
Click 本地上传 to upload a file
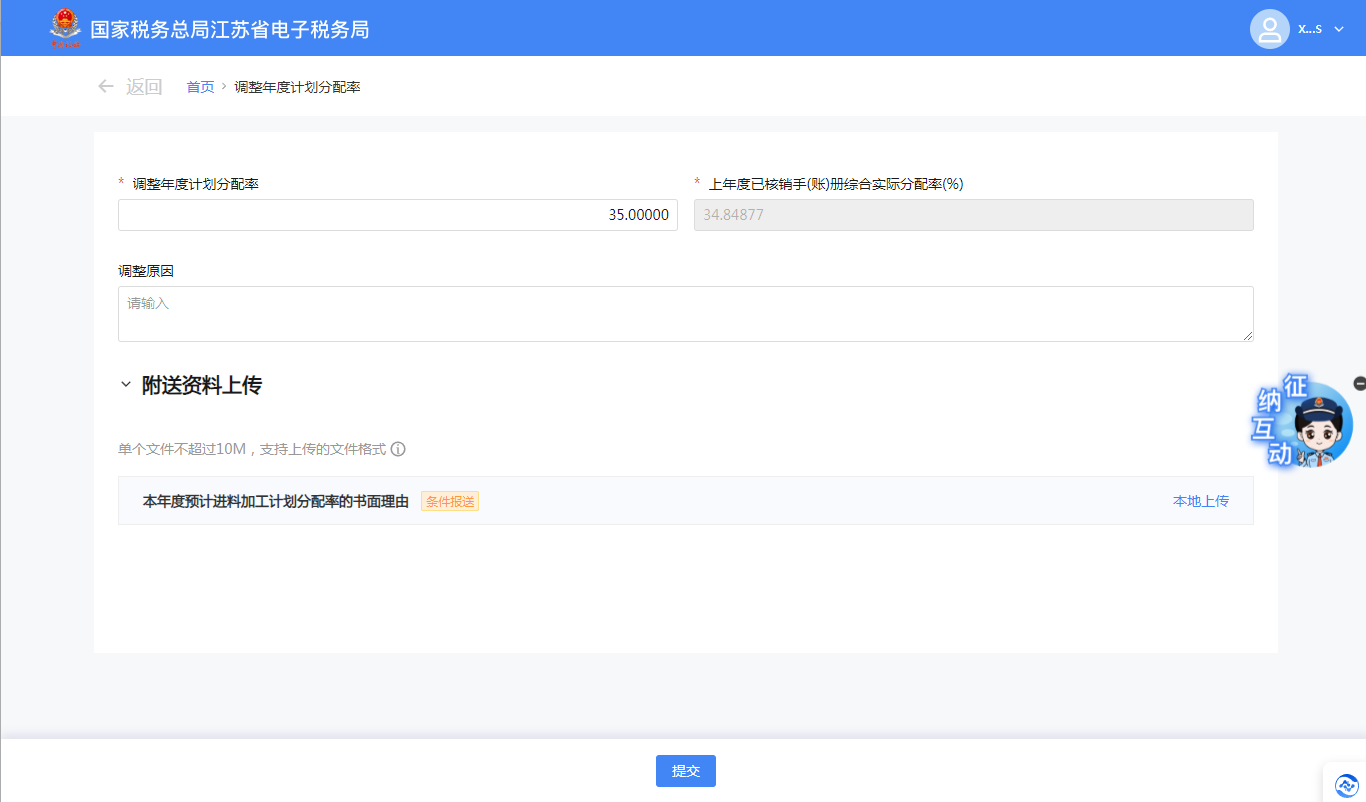[x=1200, y=501]
